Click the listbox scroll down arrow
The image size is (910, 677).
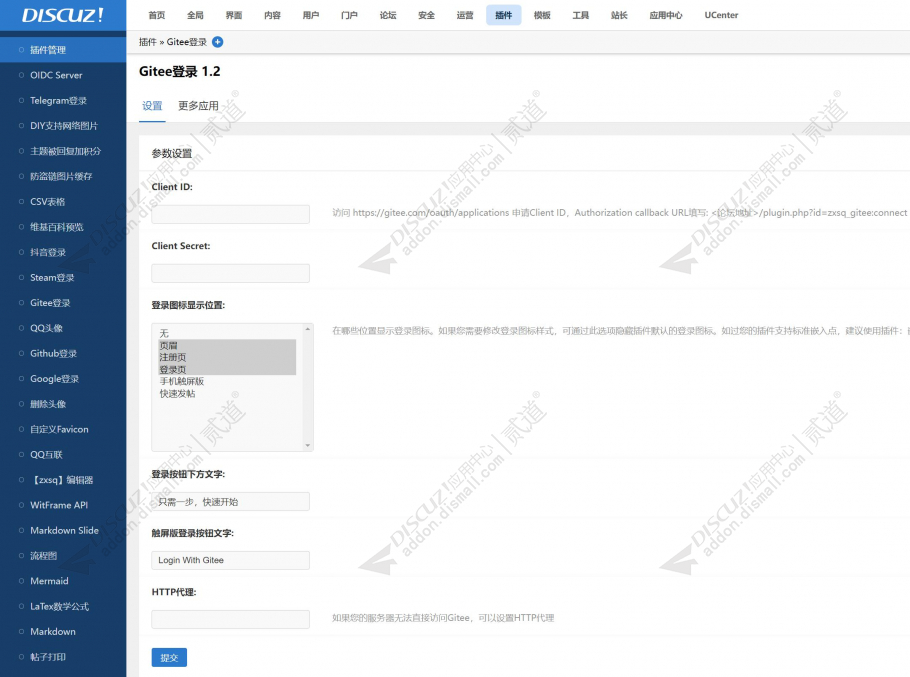308,446
